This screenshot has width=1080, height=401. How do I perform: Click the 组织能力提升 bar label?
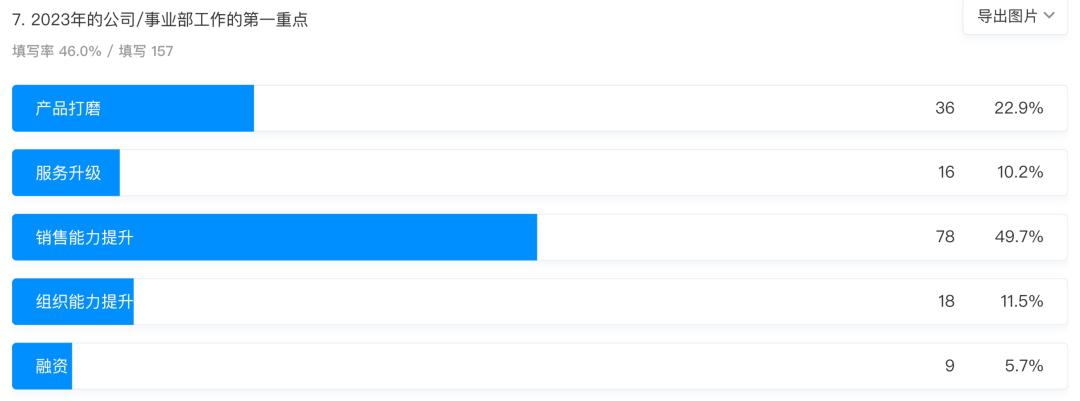(x=85, y=302)
